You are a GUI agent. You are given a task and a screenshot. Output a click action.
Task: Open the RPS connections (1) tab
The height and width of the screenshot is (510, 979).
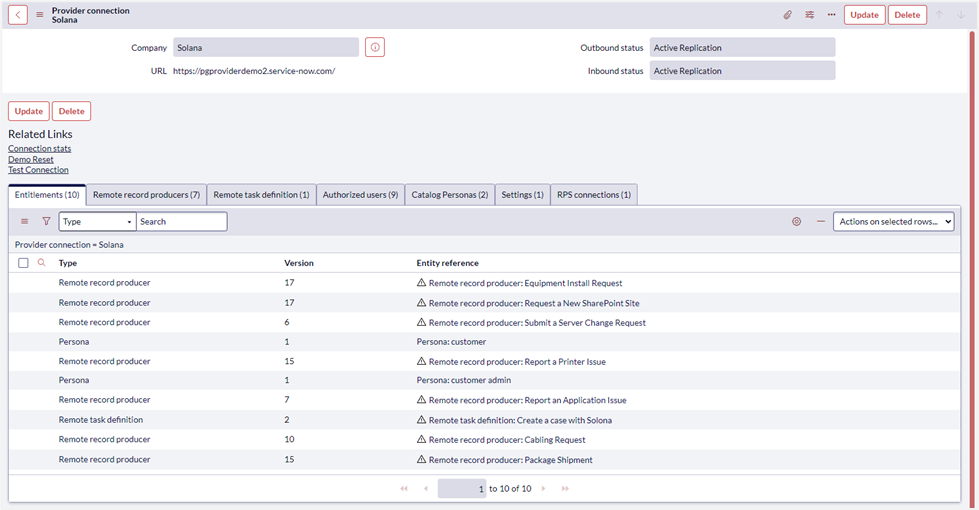coord(594,195)
